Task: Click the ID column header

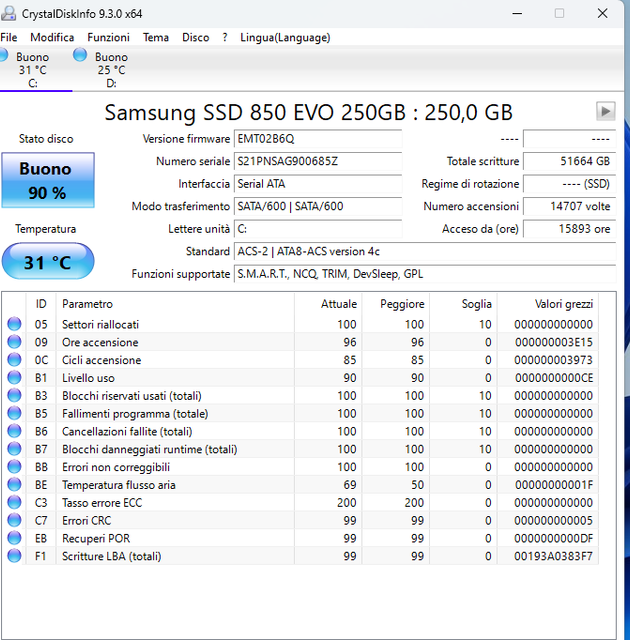Action: 41,304
